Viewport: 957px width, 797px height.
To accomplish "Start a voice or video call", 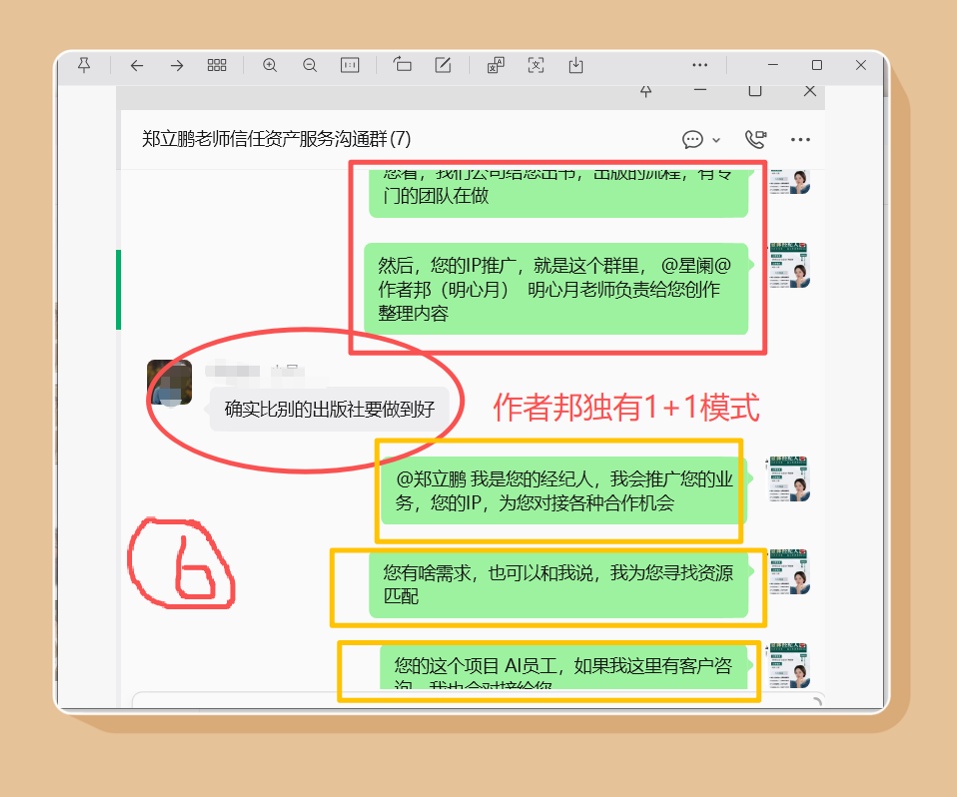I will tap(755, 139).
